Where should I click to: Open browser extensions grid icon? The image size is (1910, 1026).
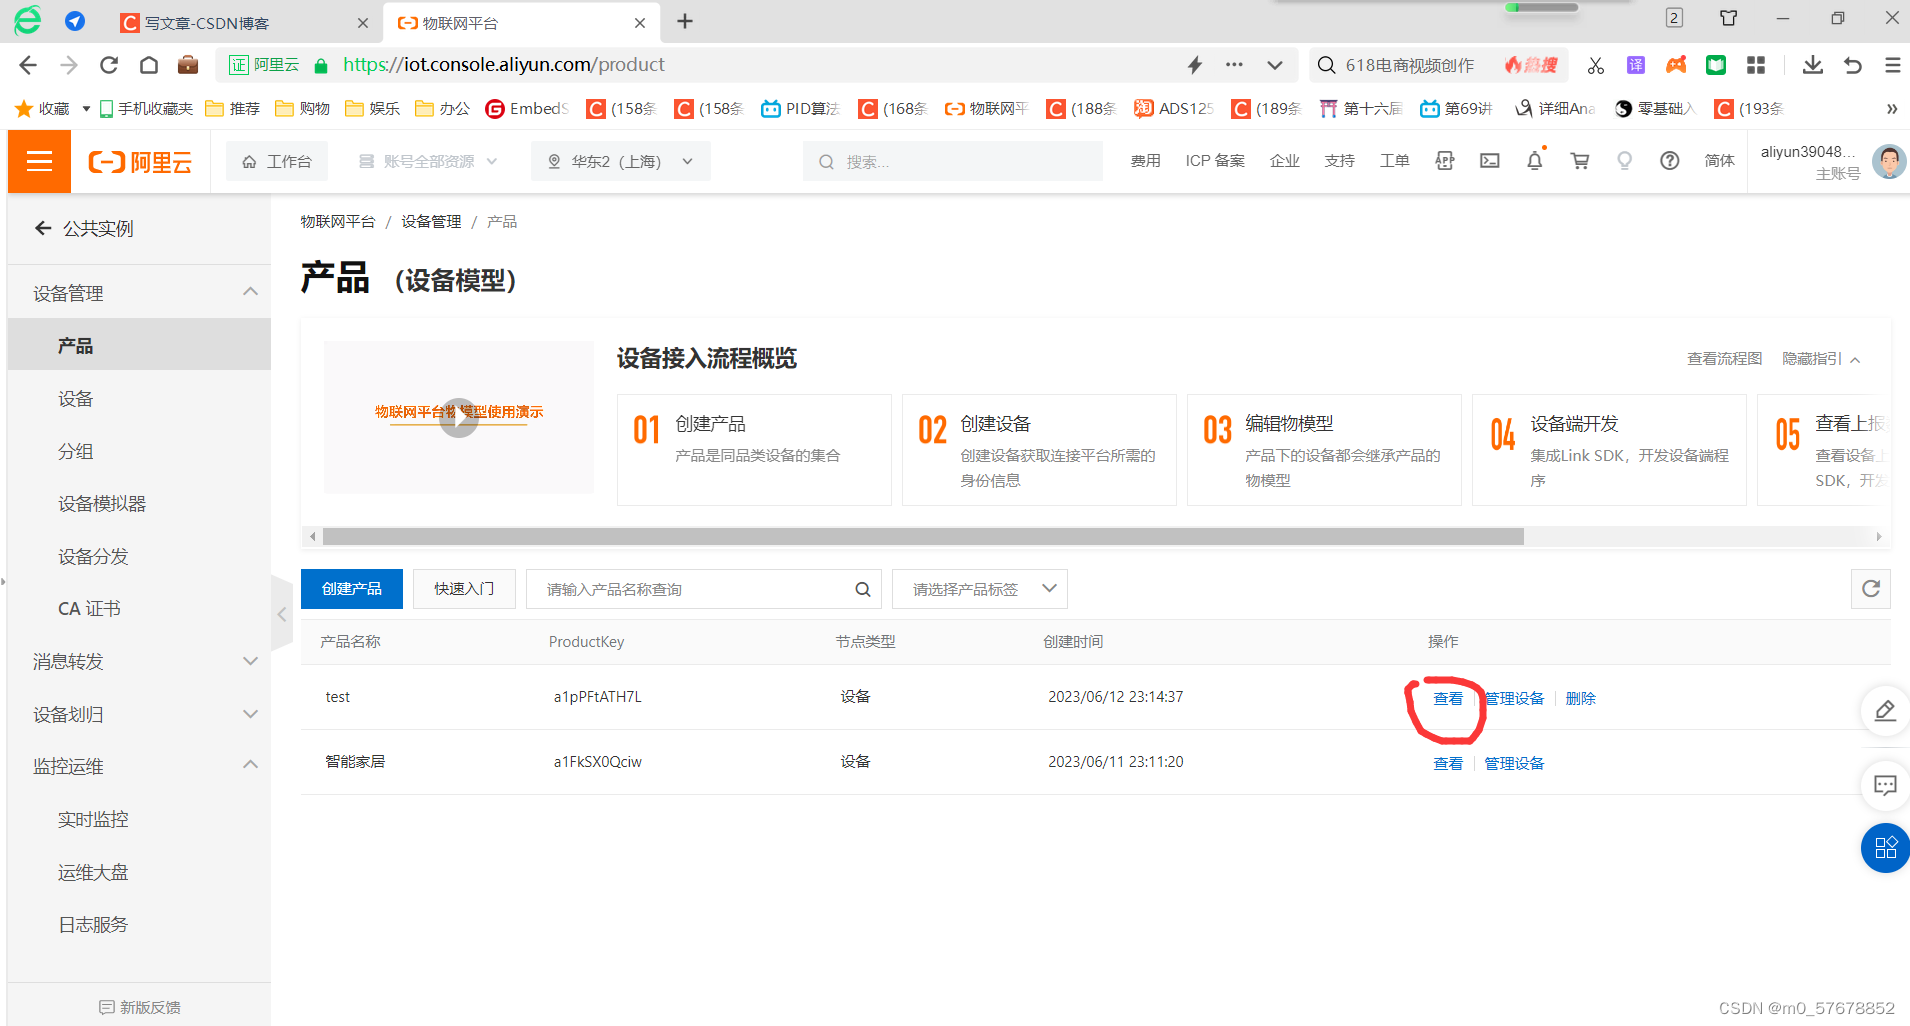pyautogui.click(x=1756, y=65)
